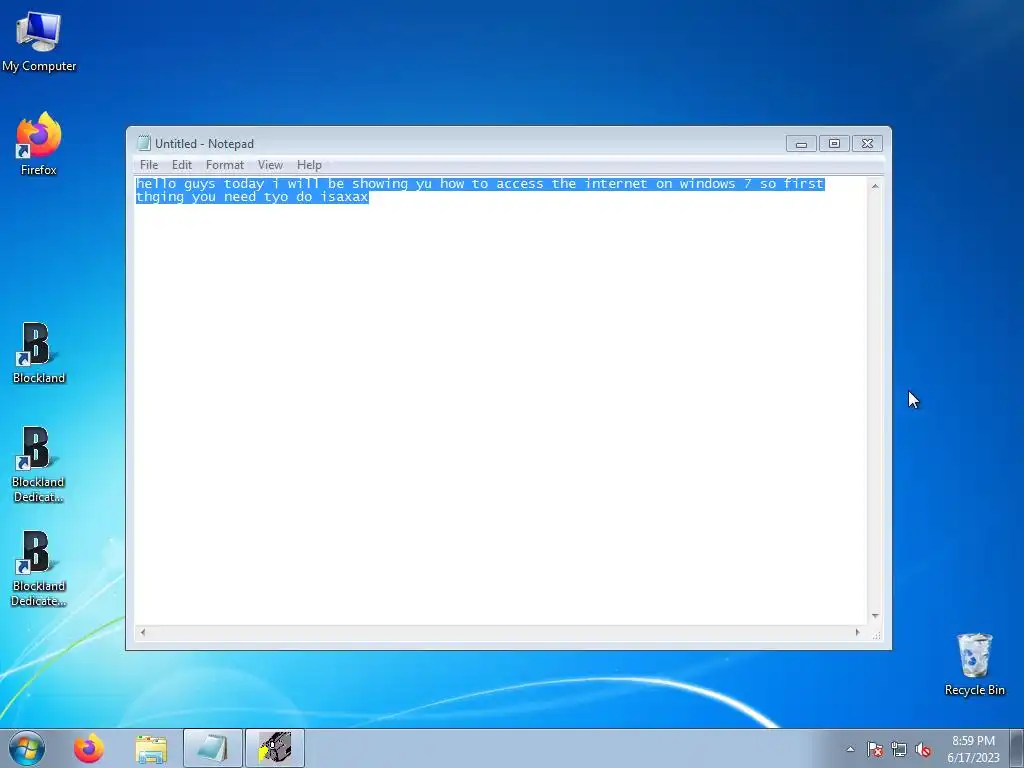
Task: Open network status tray icon
Action: pos(899,749)
